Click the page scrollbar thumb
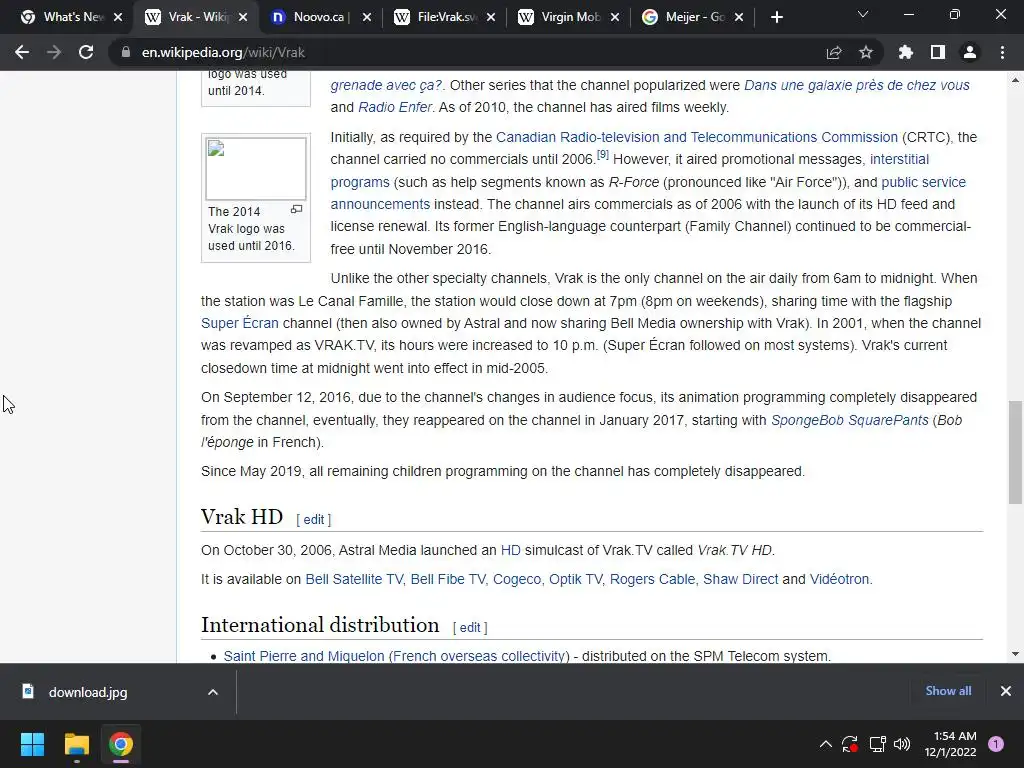The image size is (1024, 768). pyautogui.click(x=1015, y=453)
